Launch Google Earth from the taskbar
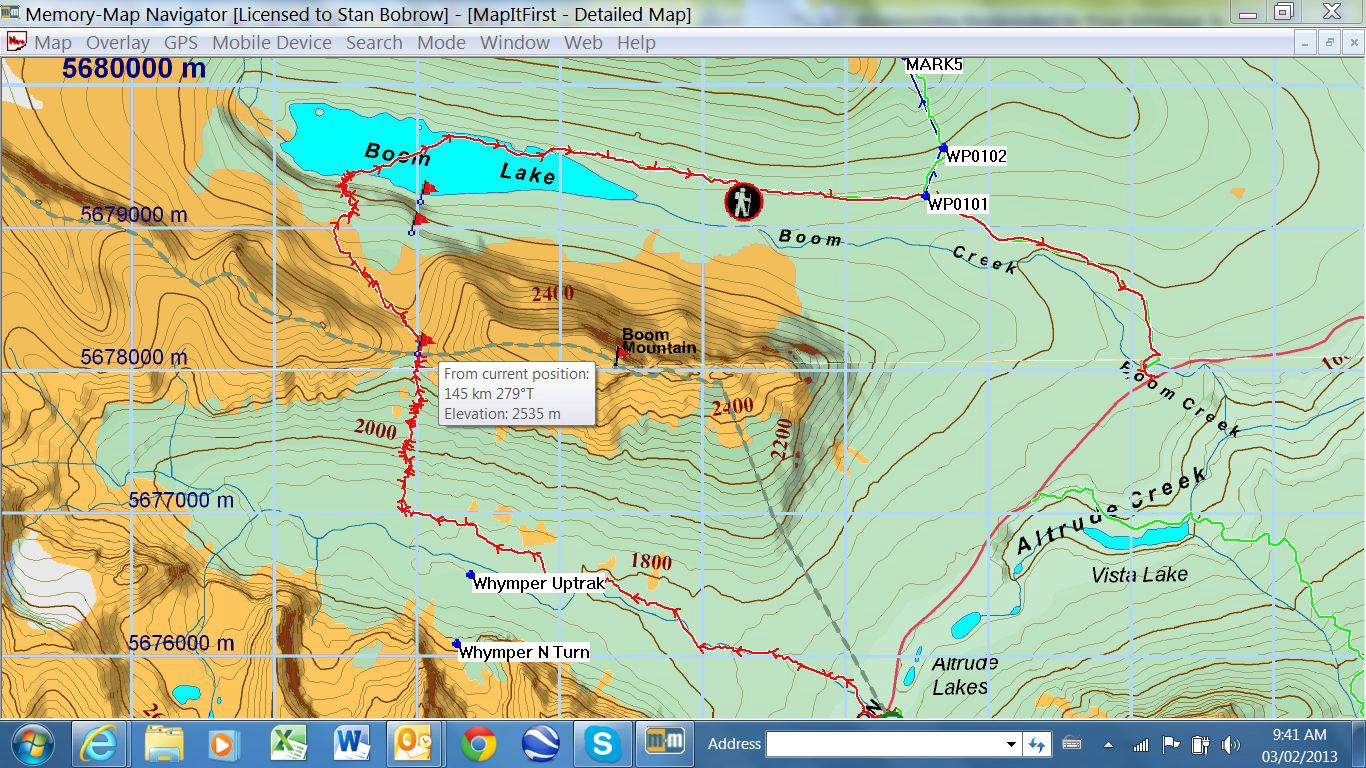Image resolution: width=1366 pixels, height=768 pixels. pos(541,744)
